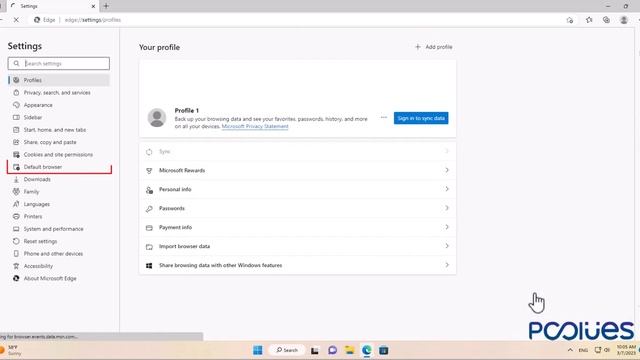Focus the Search settings field

click(x=59, y=64)
